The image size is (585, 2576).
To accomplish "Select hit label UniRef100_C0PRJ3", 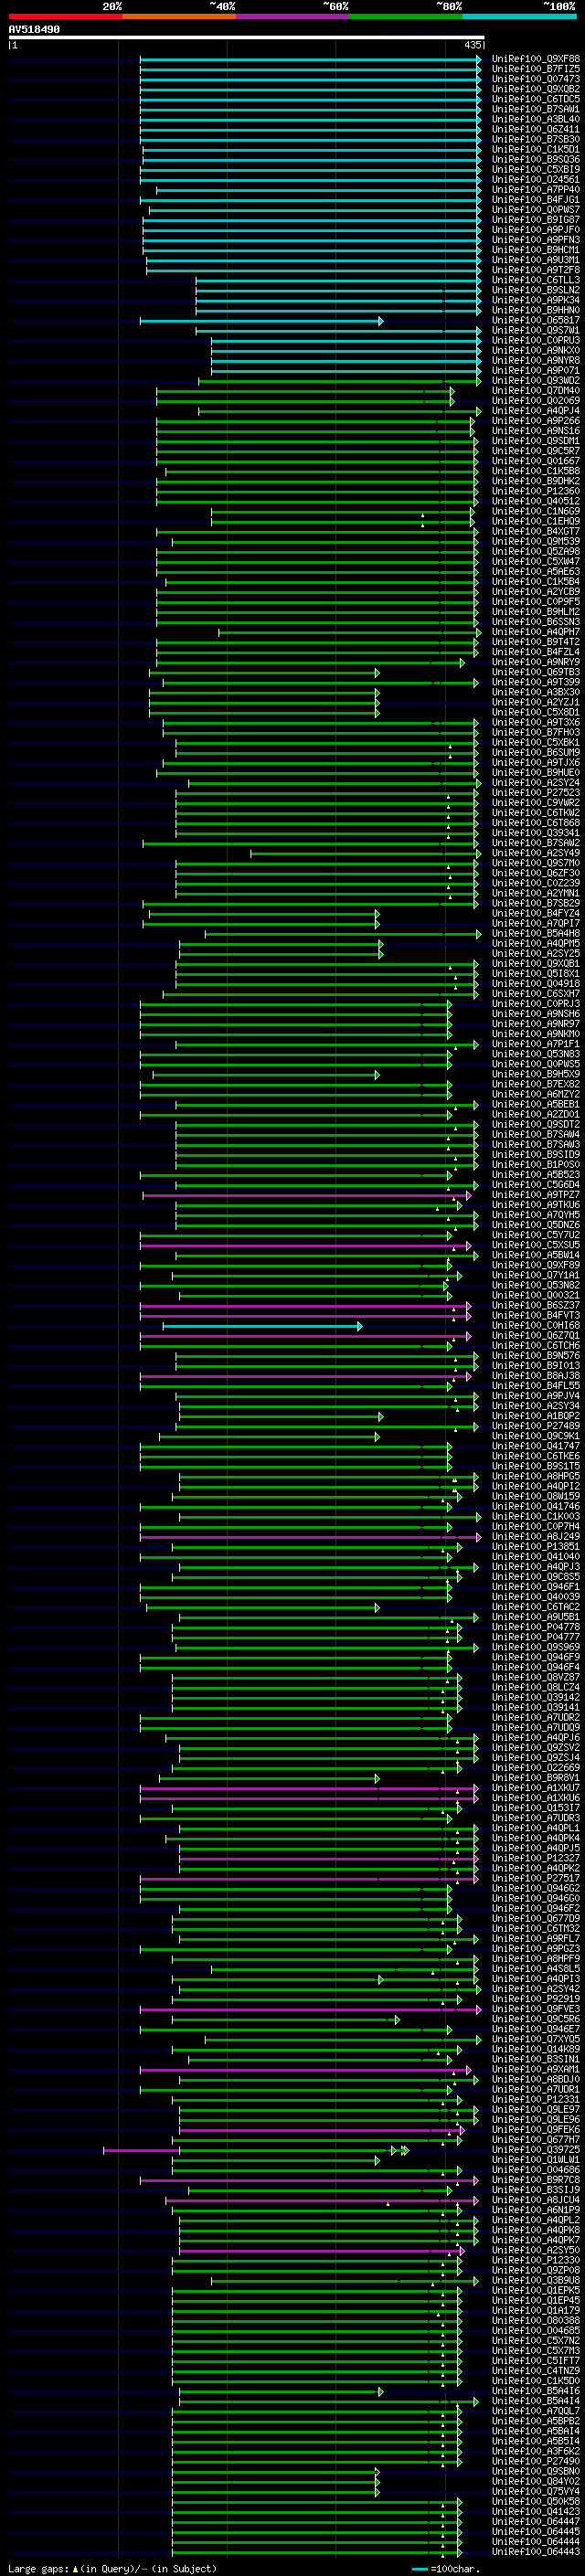I will (x=536, y=1004).
